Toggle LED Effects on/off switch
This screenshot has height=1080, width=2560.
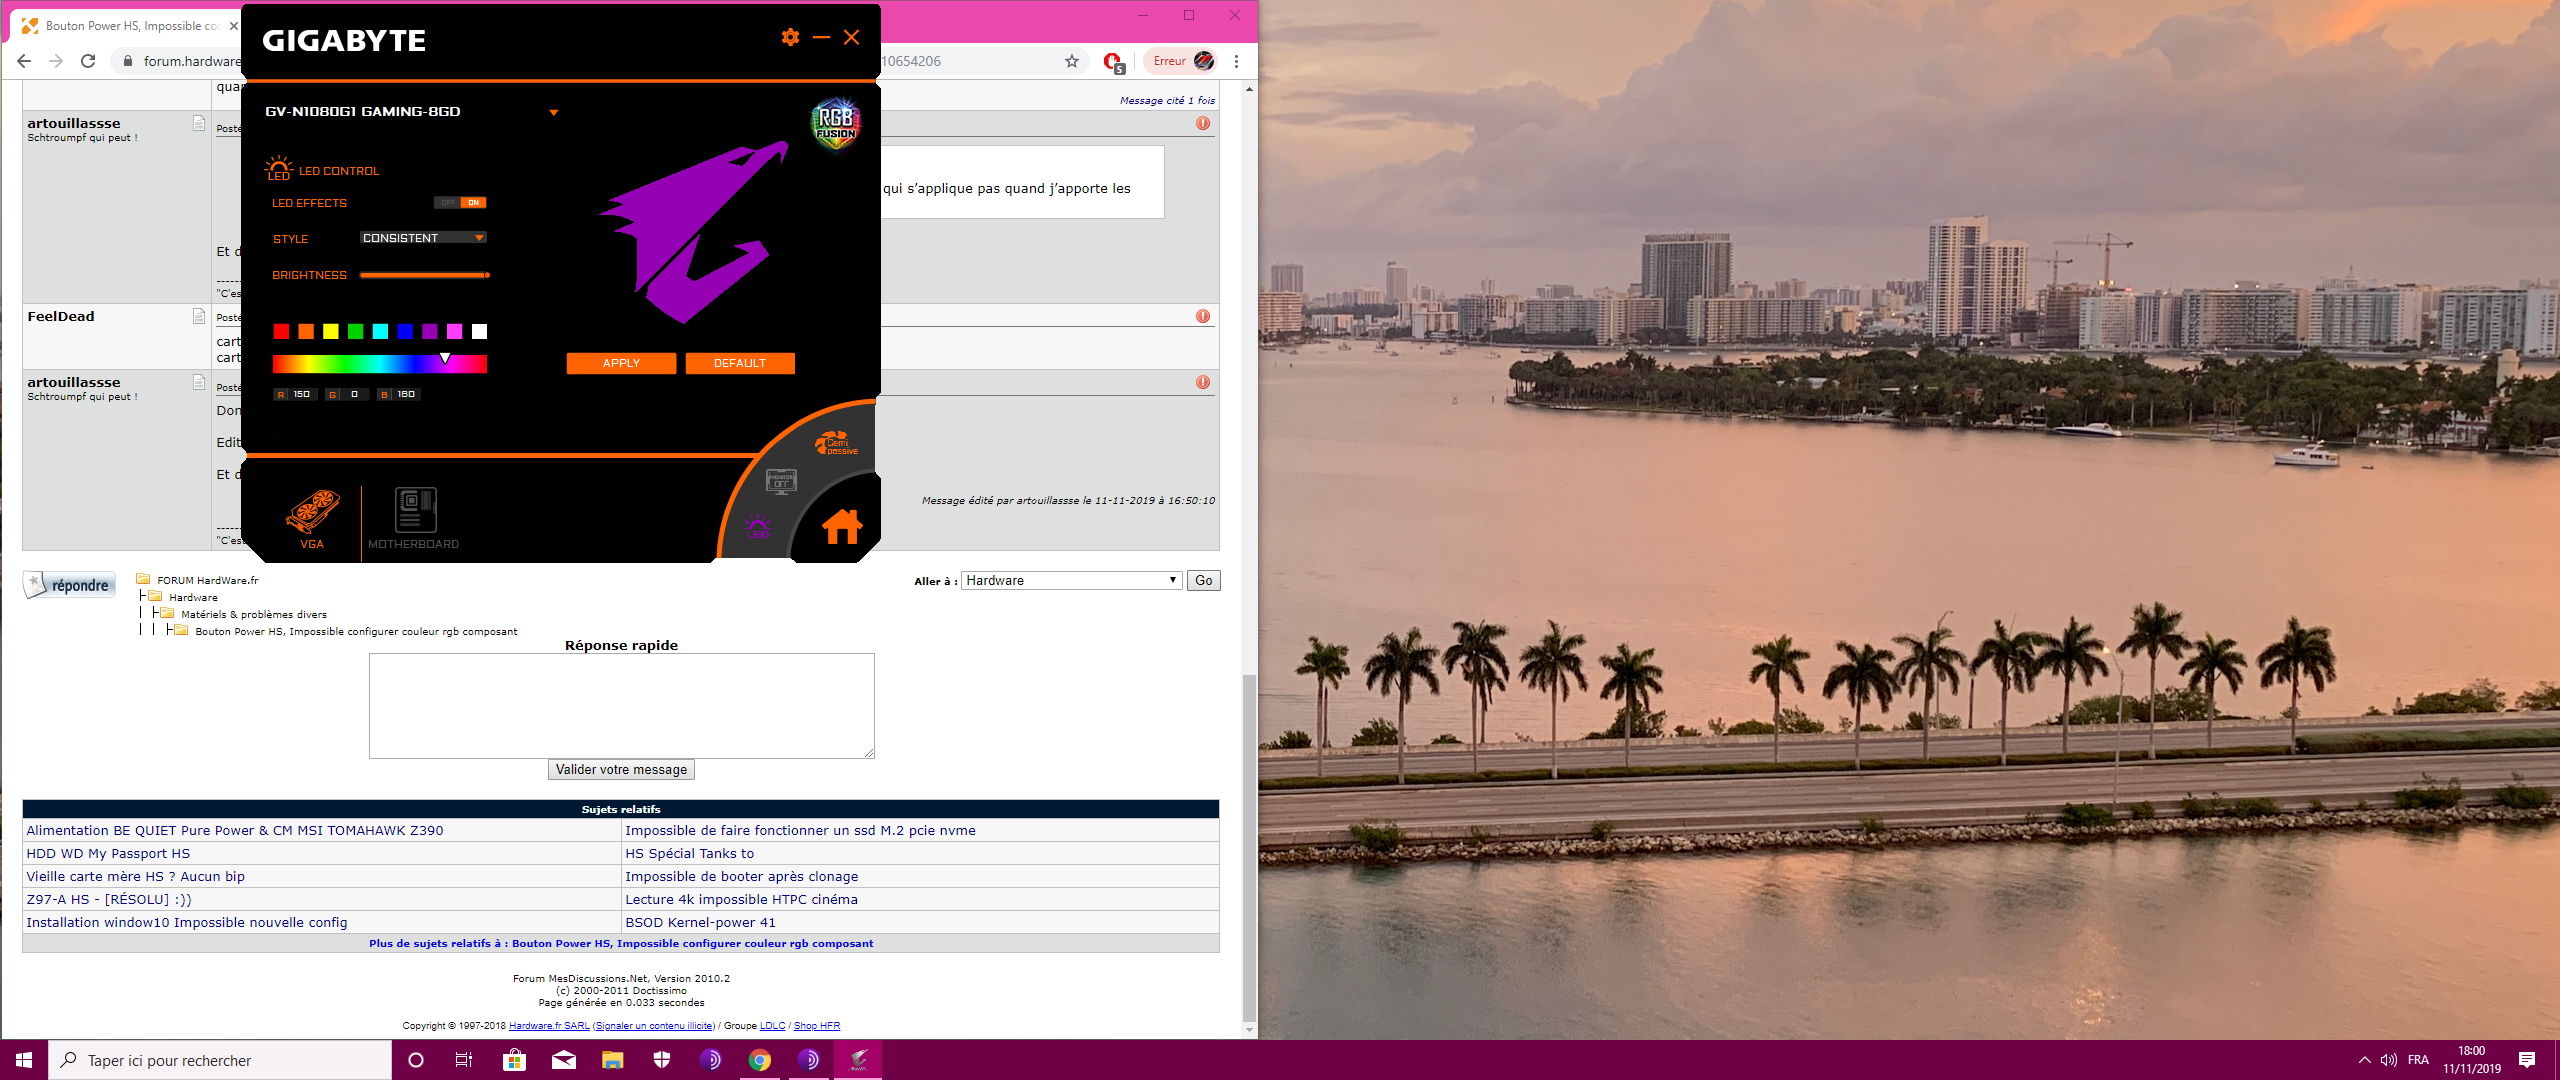point(460,203)
